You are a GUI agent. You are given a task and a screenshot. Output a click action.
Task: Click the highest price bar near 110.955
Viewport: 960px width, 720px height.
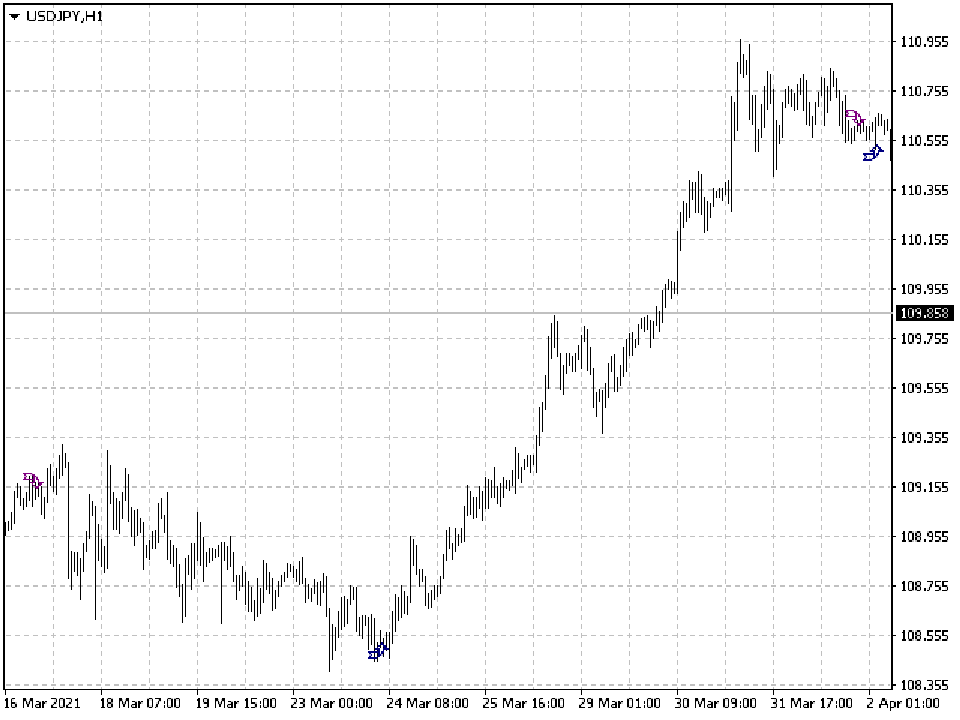click(x=740, y=58)
